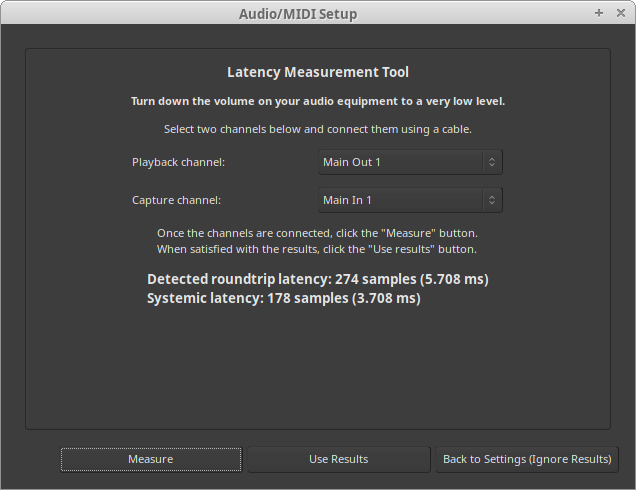Click the "Once the channels are connected" line
Screen dimensions: 636x490
click(318, 233)
